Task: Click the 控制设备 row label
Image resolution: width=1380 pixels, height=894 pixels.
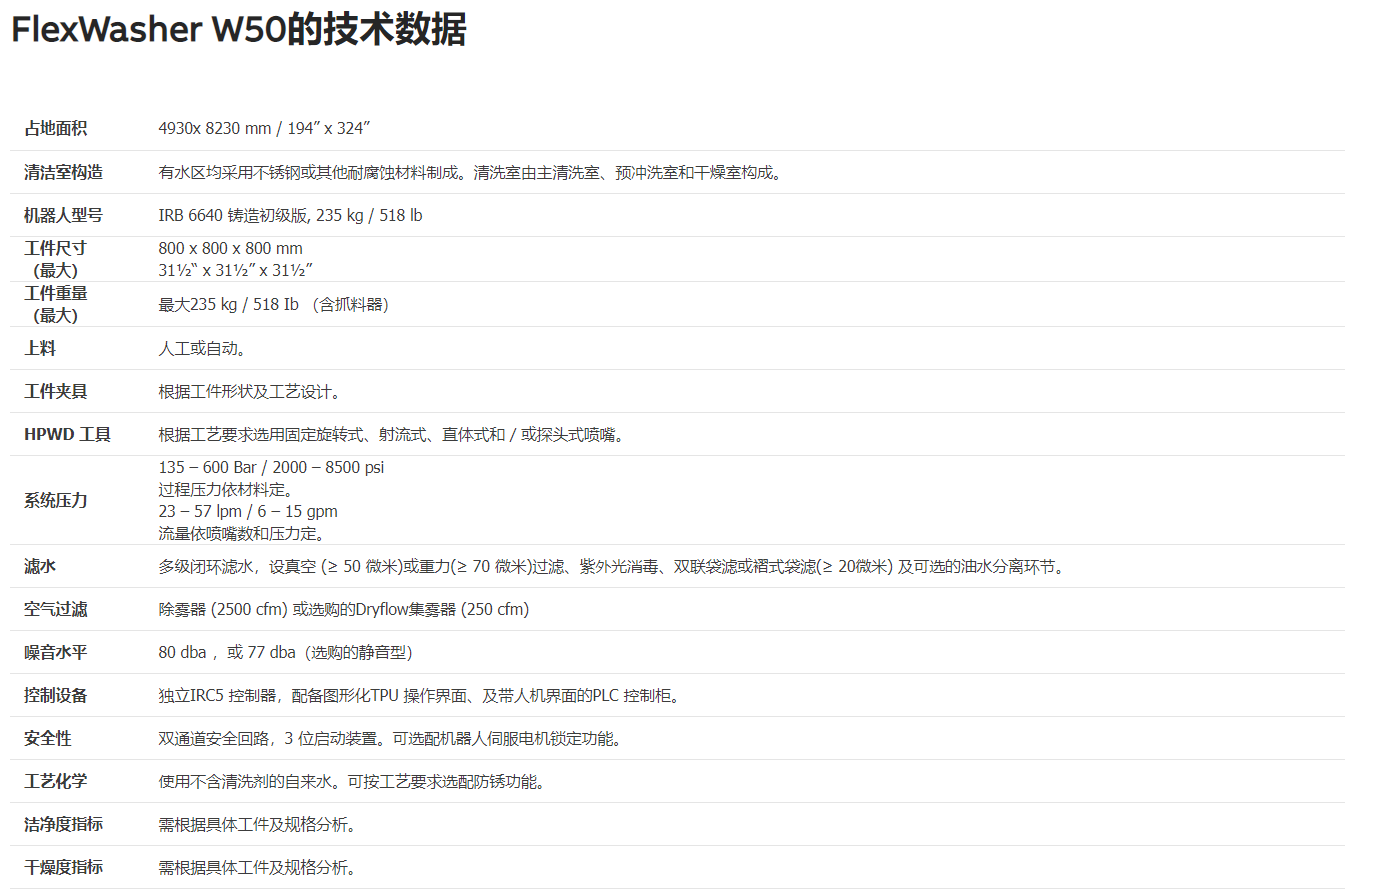Action: click(x=56, y=695)
